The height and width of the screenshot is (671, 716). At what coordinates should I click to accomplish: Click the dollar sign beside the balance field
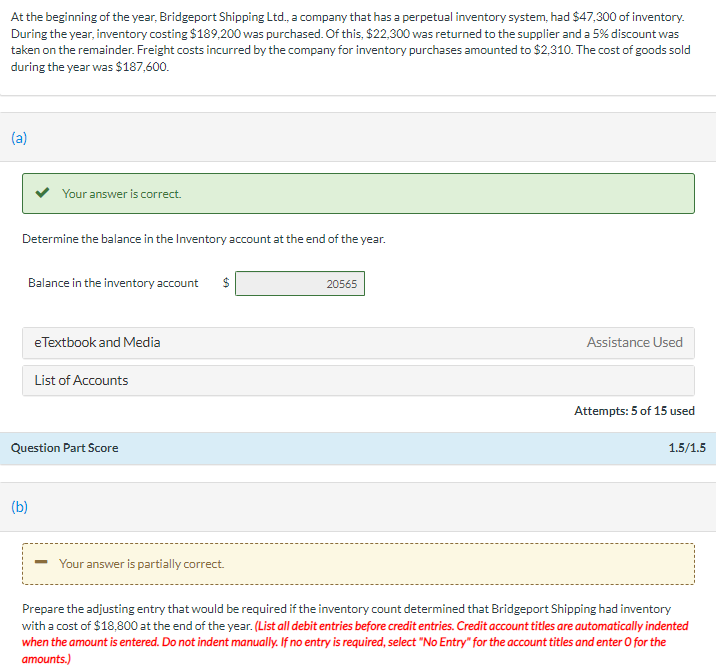click(x=226, y=283)
